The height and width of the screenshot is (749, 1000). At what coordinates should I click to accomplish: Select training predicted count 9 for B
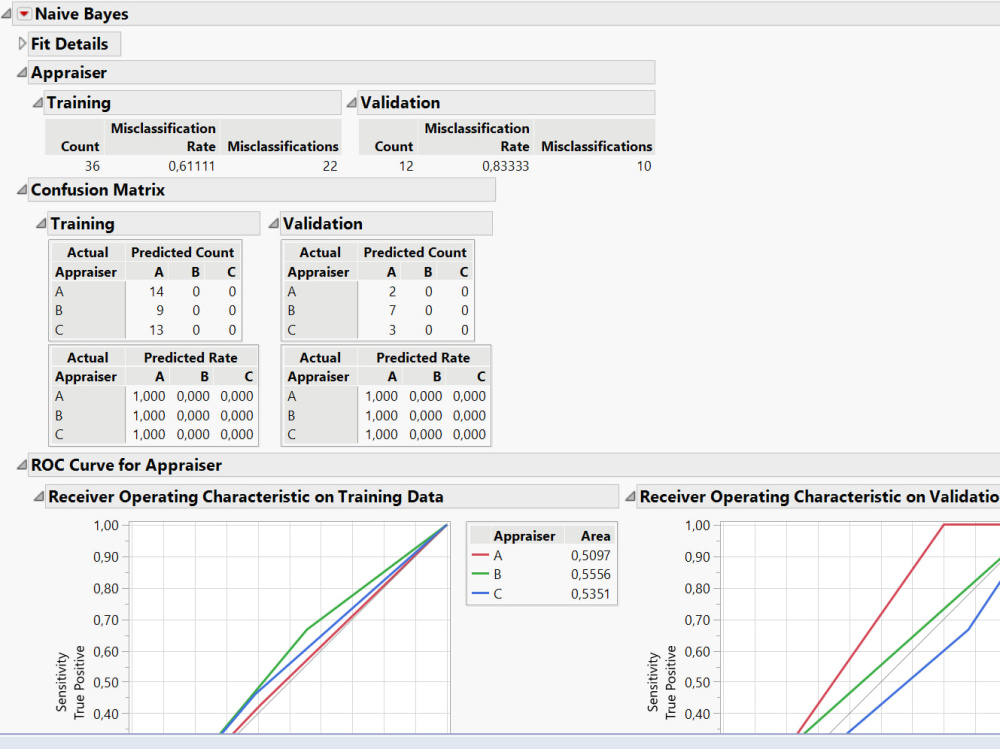click(x=160, y=311)
